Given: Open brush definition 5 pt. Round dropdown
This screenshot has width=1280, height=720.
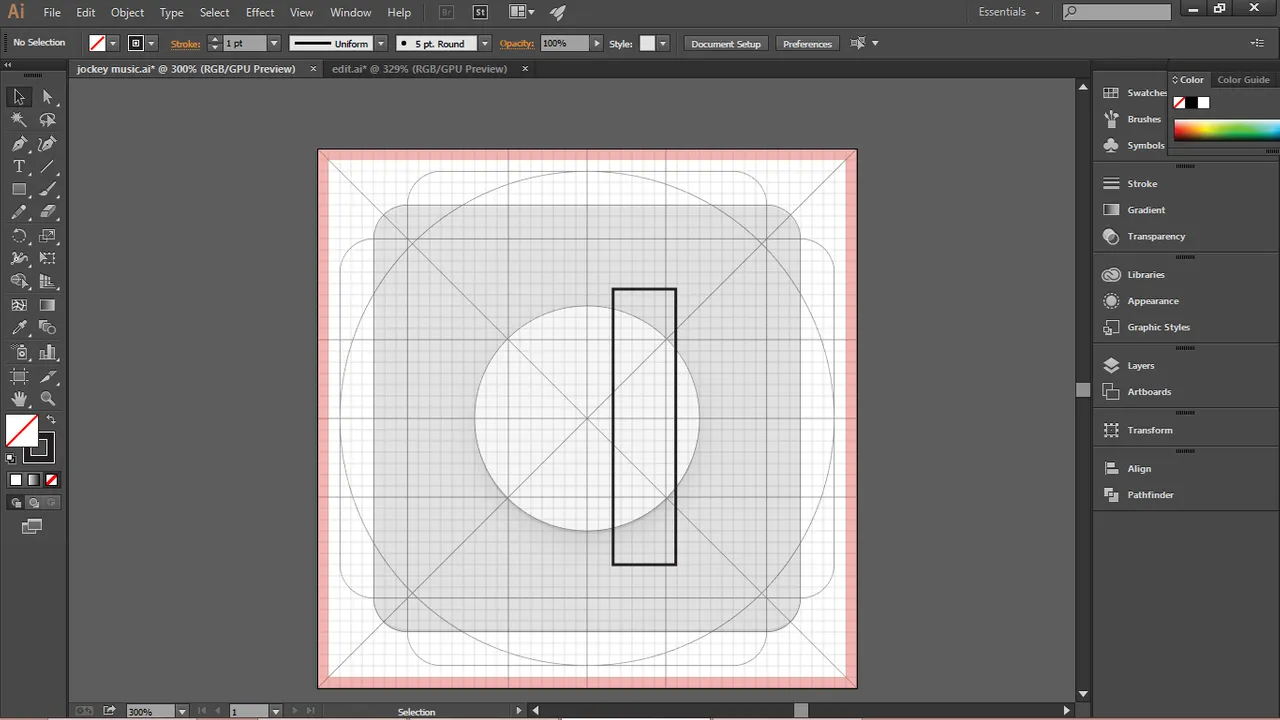Looking at the screenshot, I should [x=485, y=43].
